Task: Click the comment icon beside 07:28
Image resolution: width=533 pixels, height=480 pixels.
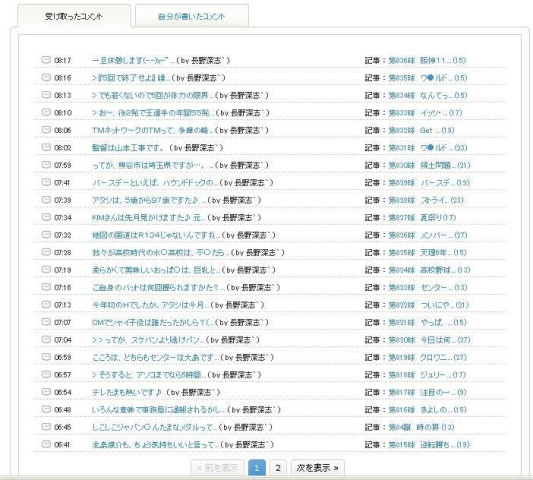Action: coord(46,252)
